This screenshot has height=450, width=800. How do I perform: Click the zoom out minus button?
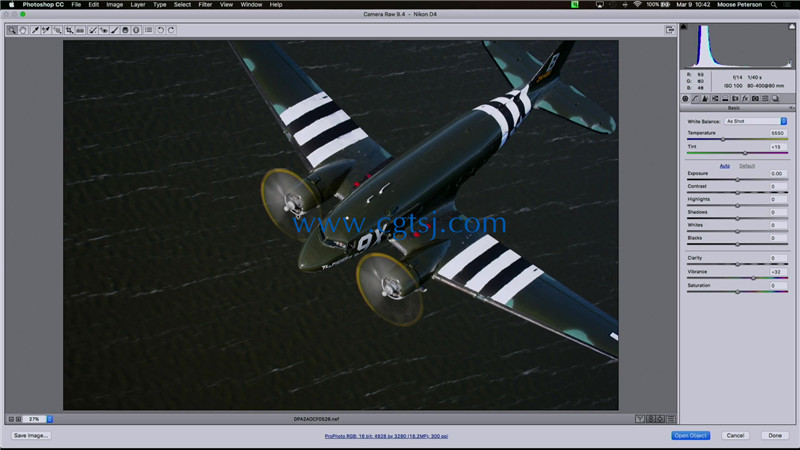click(x=11, y=419)
